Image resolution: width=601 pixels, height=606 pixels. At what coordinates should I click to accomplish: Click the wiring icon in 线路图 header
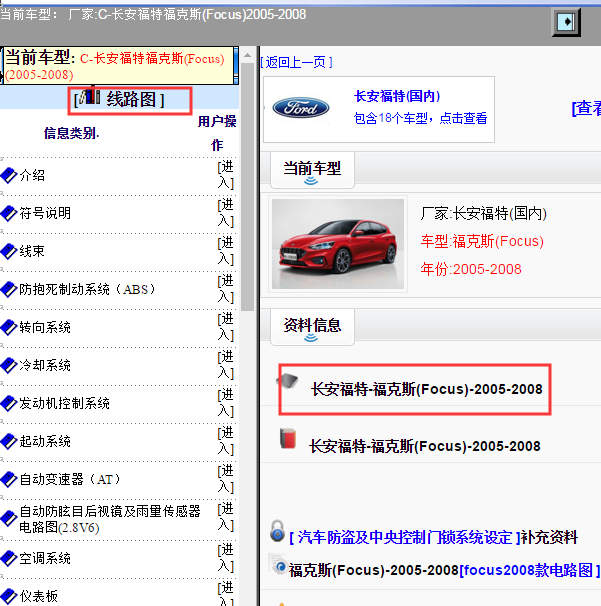coord(90,97)
